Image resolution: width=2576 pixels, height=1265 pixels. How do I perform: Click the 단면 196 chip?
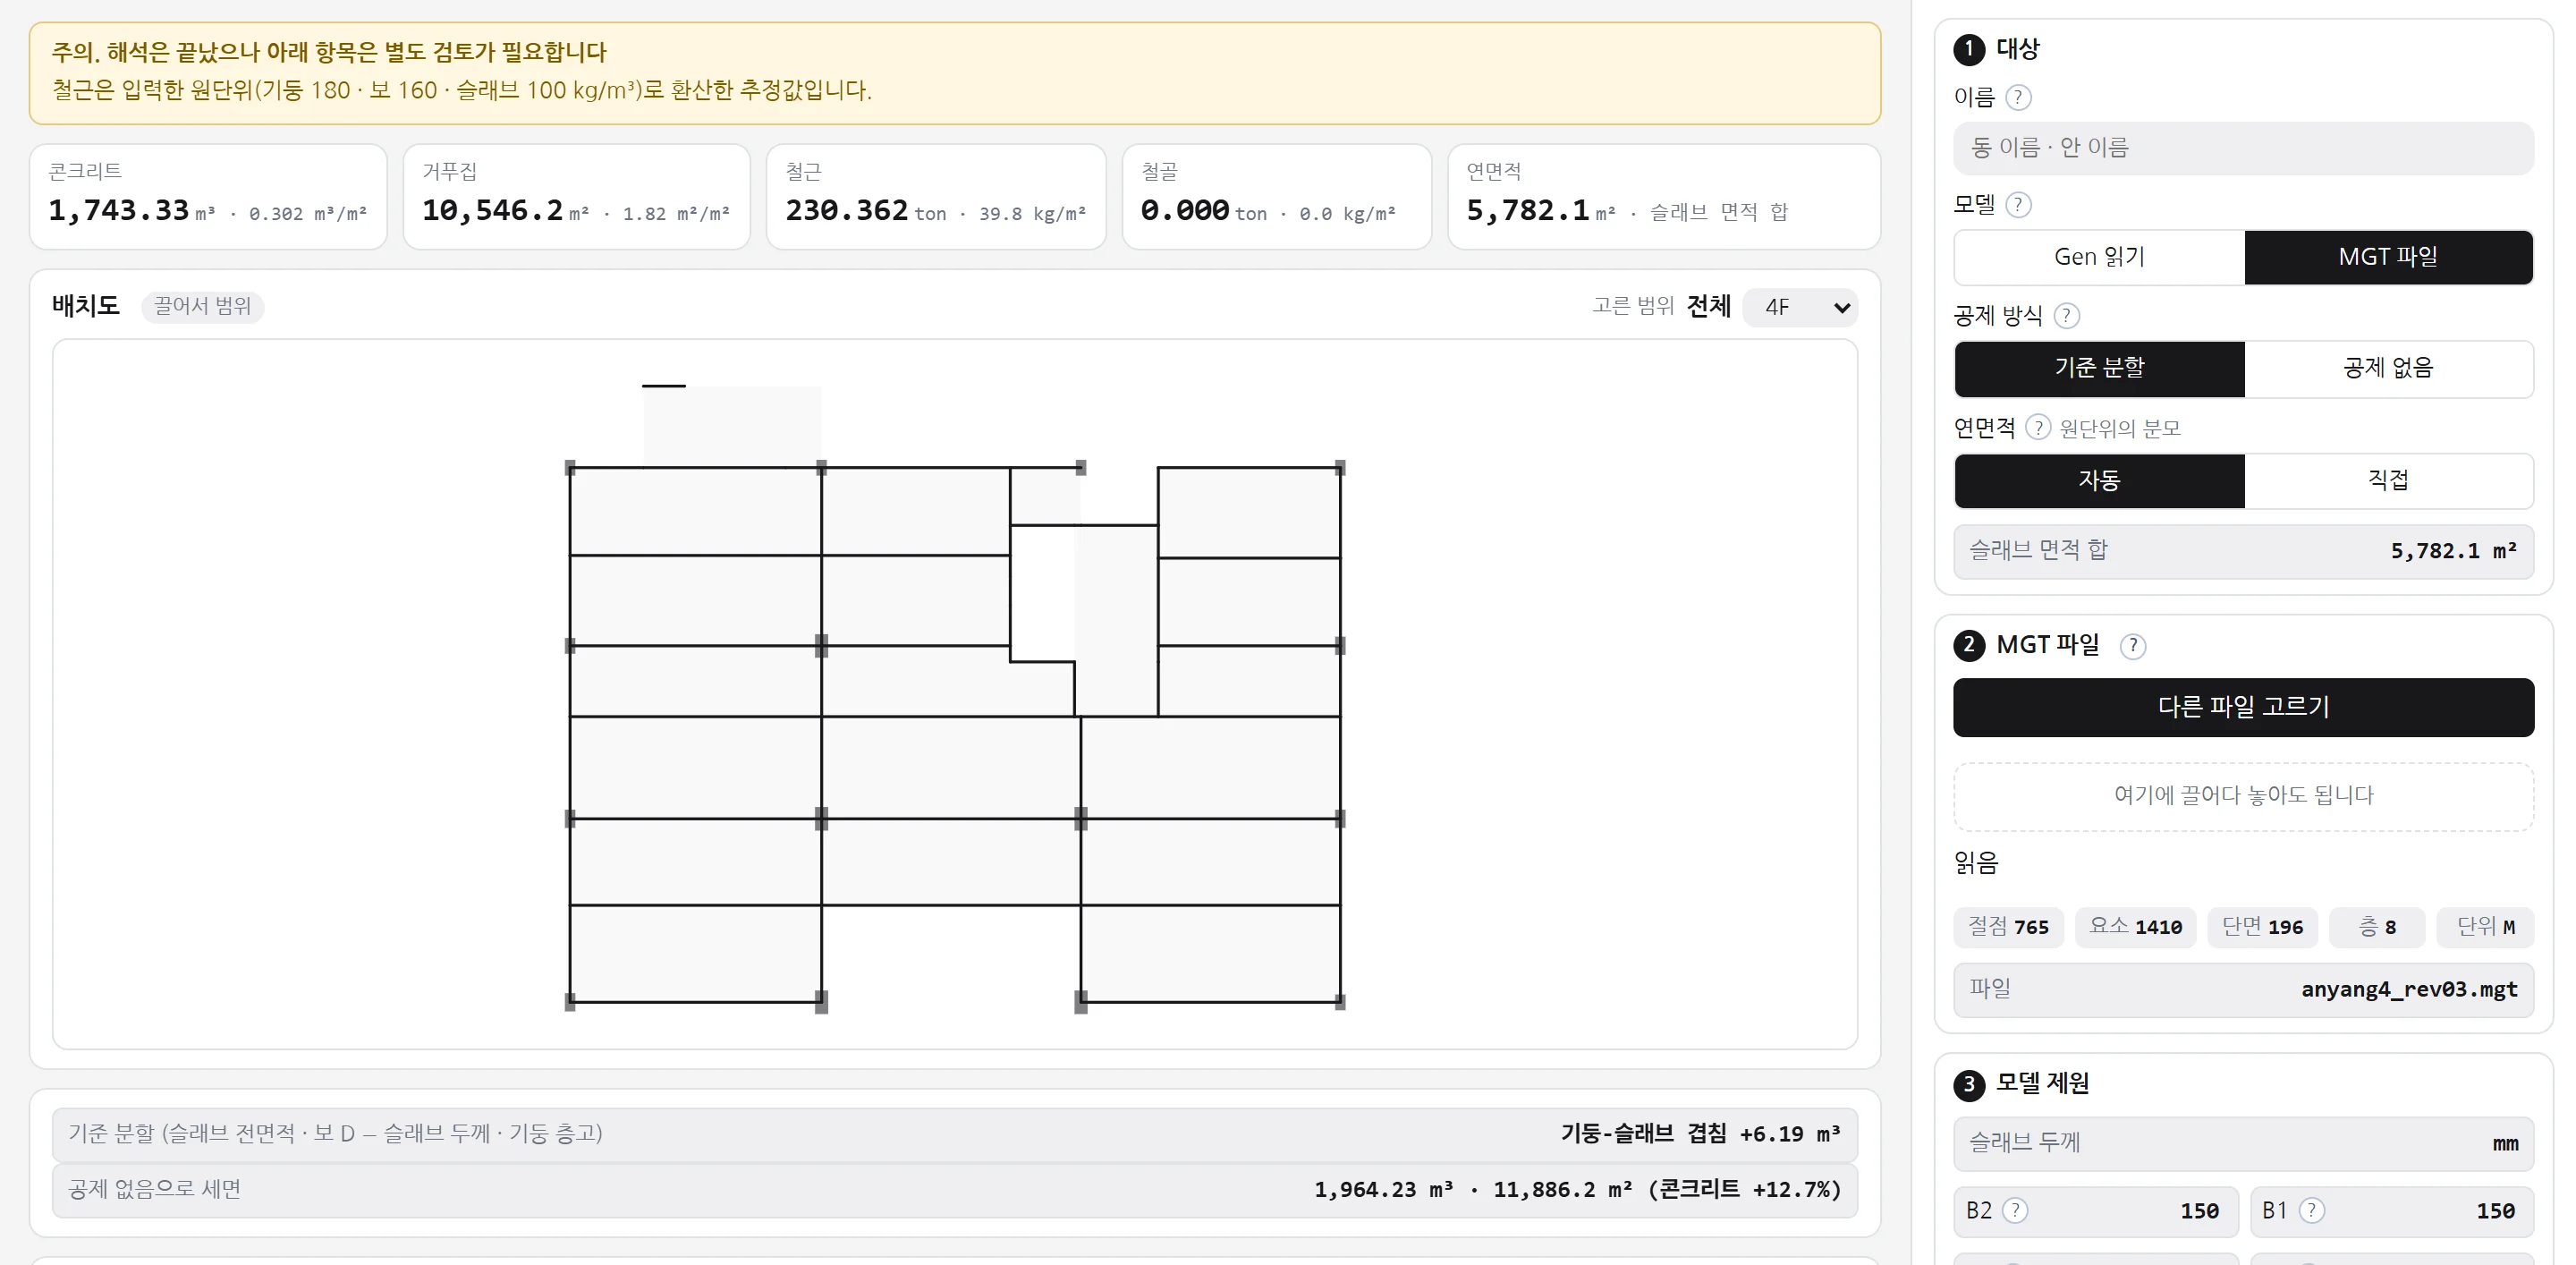[2262, 927]
